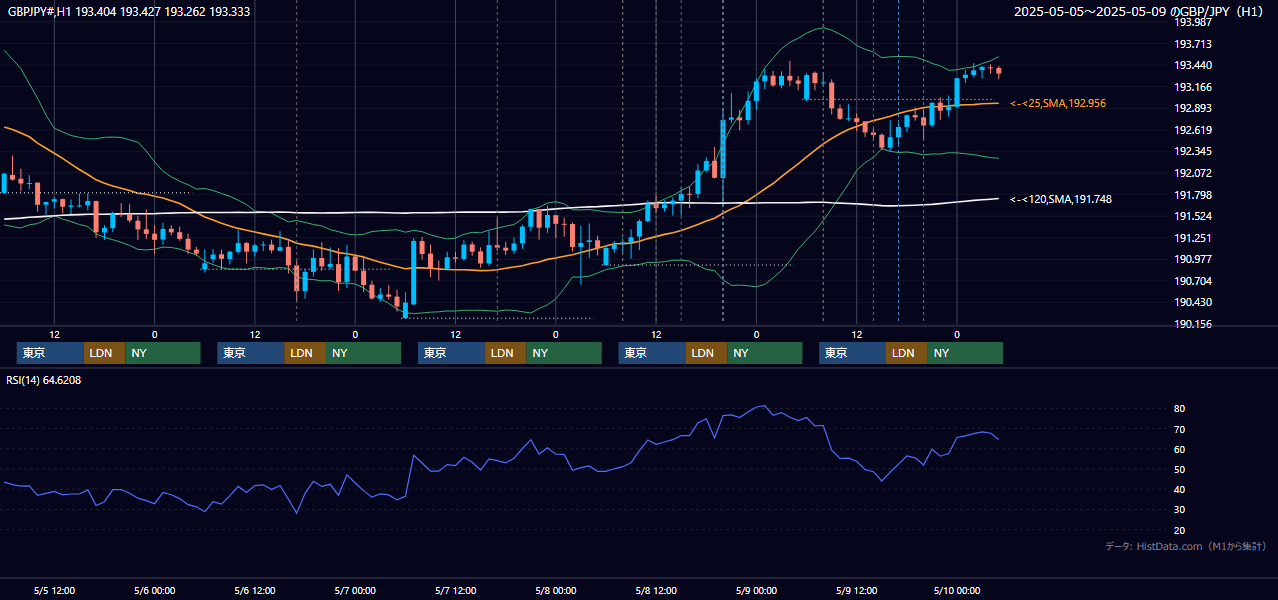Select the LDN session block for 5/5
Screen dimensions: 1278x600
(104, 353)
